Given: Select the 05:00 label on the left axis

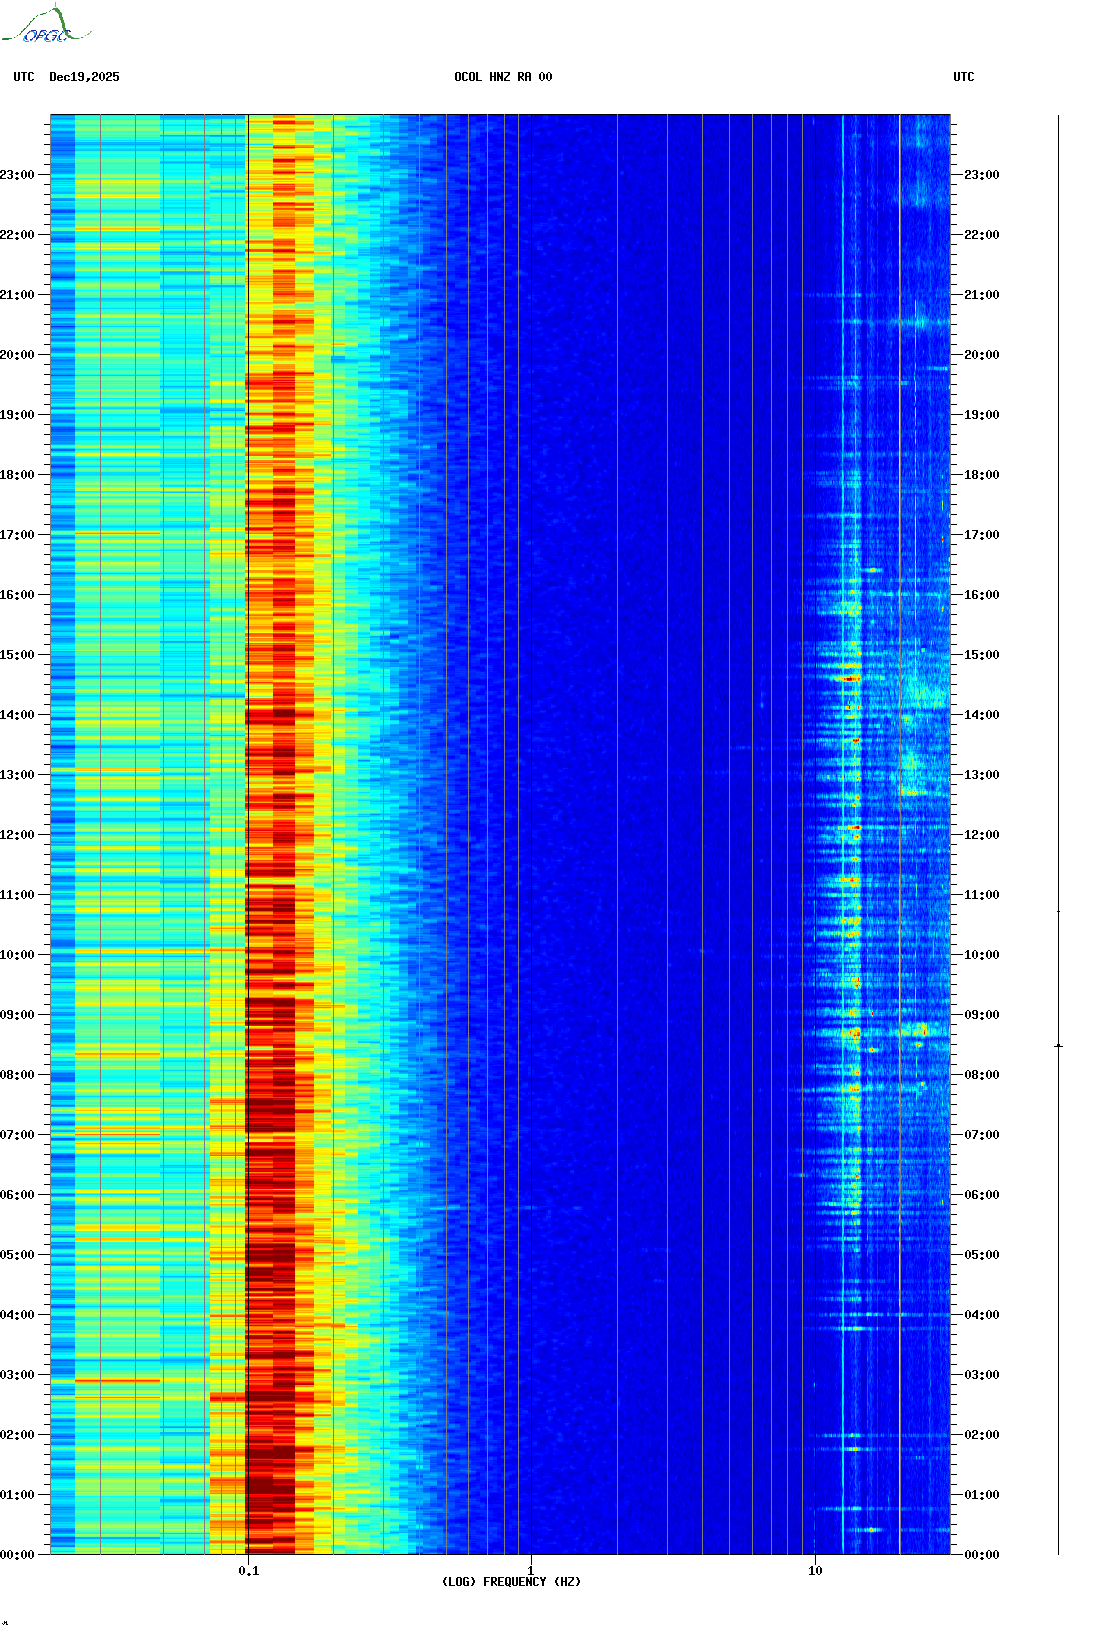Looking at the screenshot, I should pyautogui.click(x=17, y=1255).
